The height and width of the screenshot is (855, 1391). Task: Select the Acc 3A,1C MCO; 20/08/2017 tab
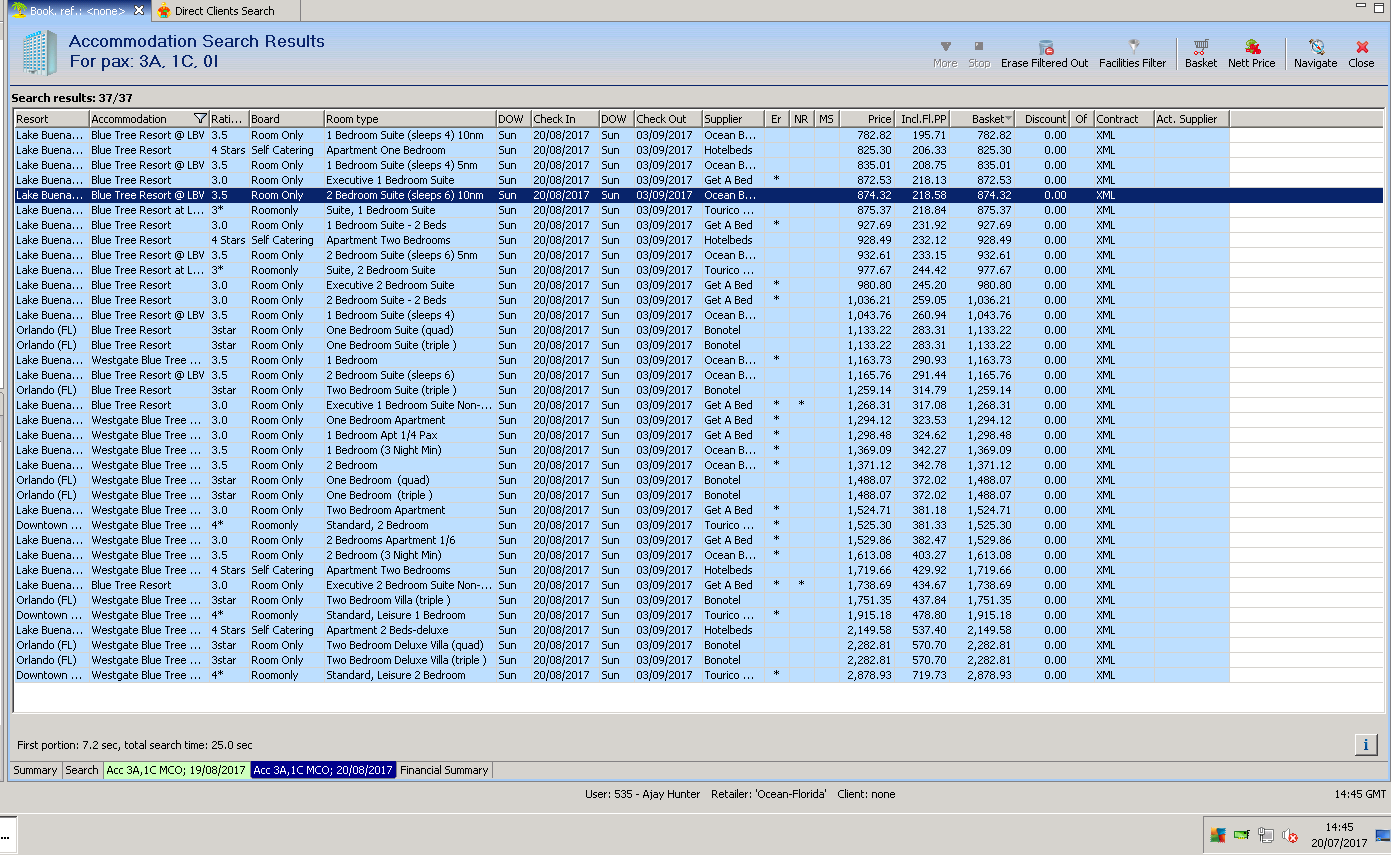click(323, 770)
